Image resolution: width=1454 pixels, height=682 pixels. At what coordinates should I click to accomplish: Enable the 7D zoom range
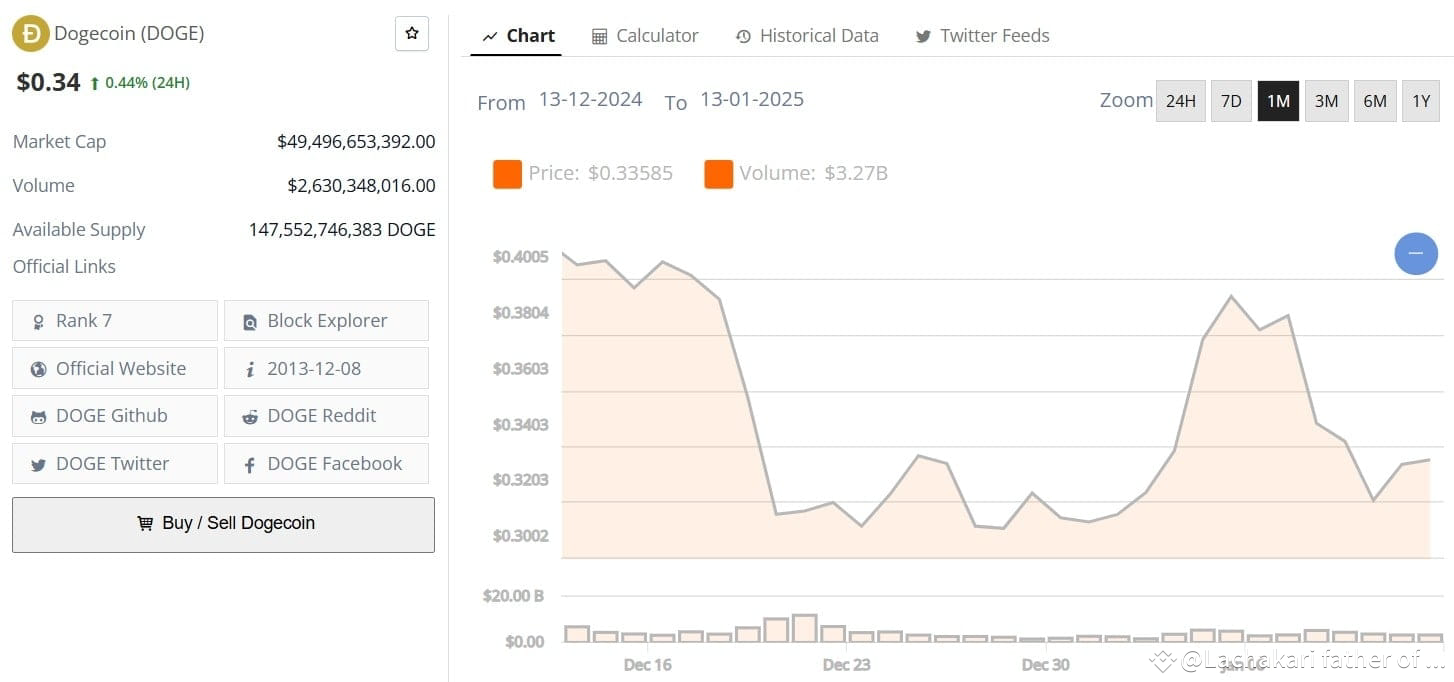click(1230, 100)
